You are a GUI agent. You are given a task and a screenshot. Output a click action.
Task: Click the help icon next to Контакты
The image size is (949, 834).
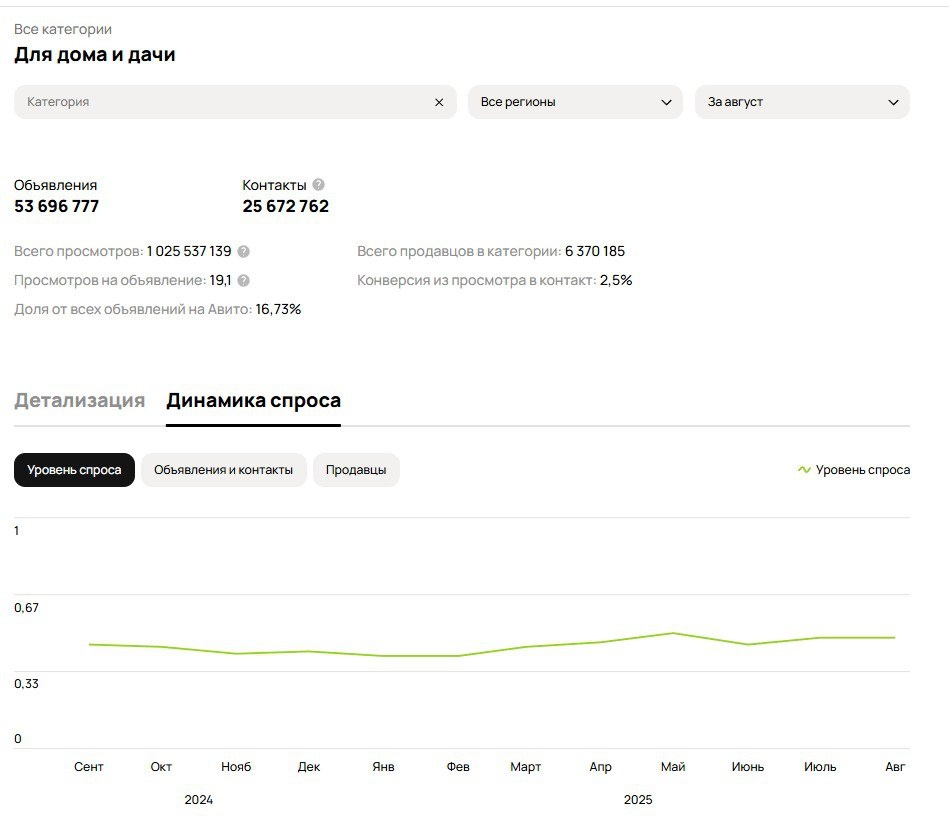pos(318,185)
